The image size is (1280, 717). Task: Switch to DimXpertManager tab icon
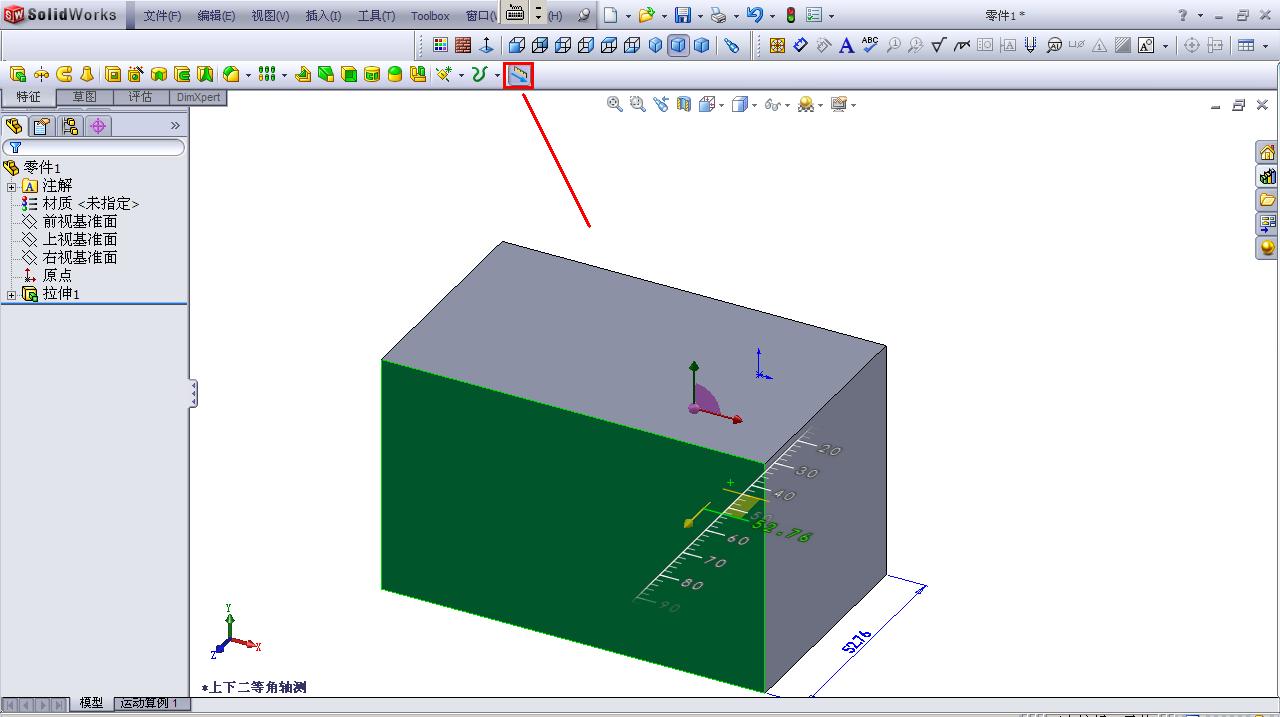[97, 126]
